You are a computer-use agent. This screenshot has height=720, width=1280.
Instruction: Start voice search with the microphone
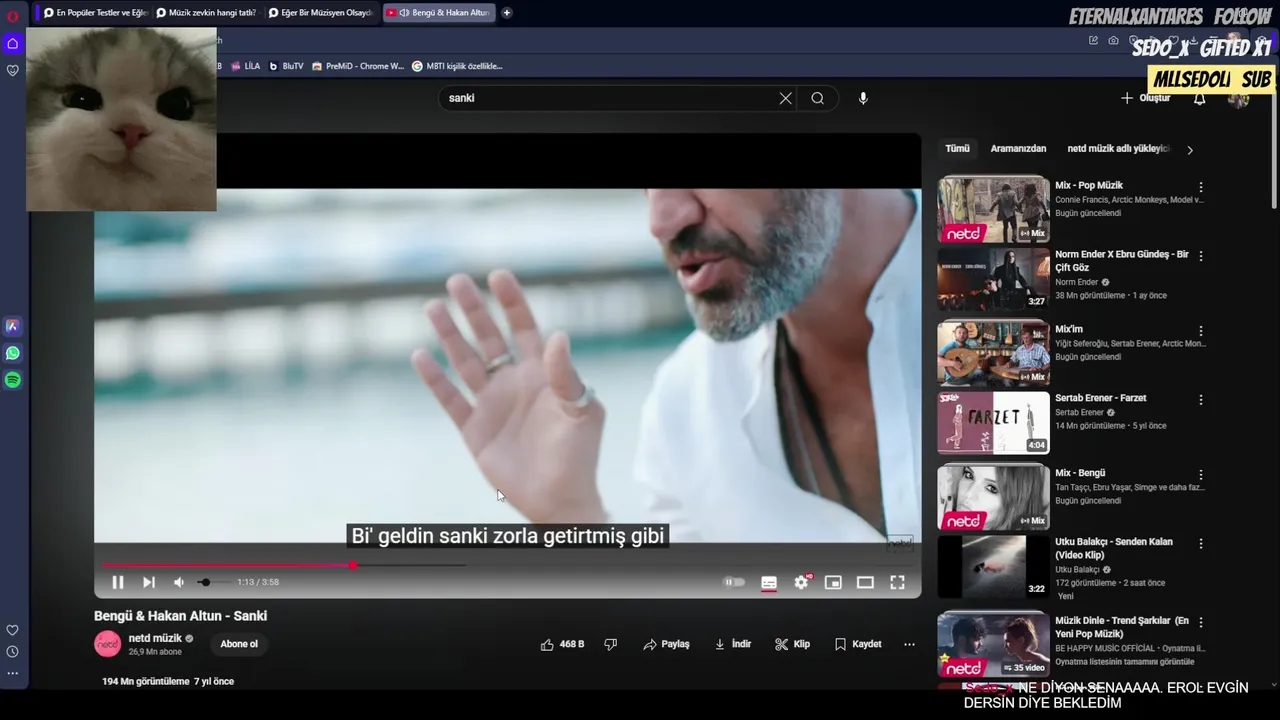(863, 98)
